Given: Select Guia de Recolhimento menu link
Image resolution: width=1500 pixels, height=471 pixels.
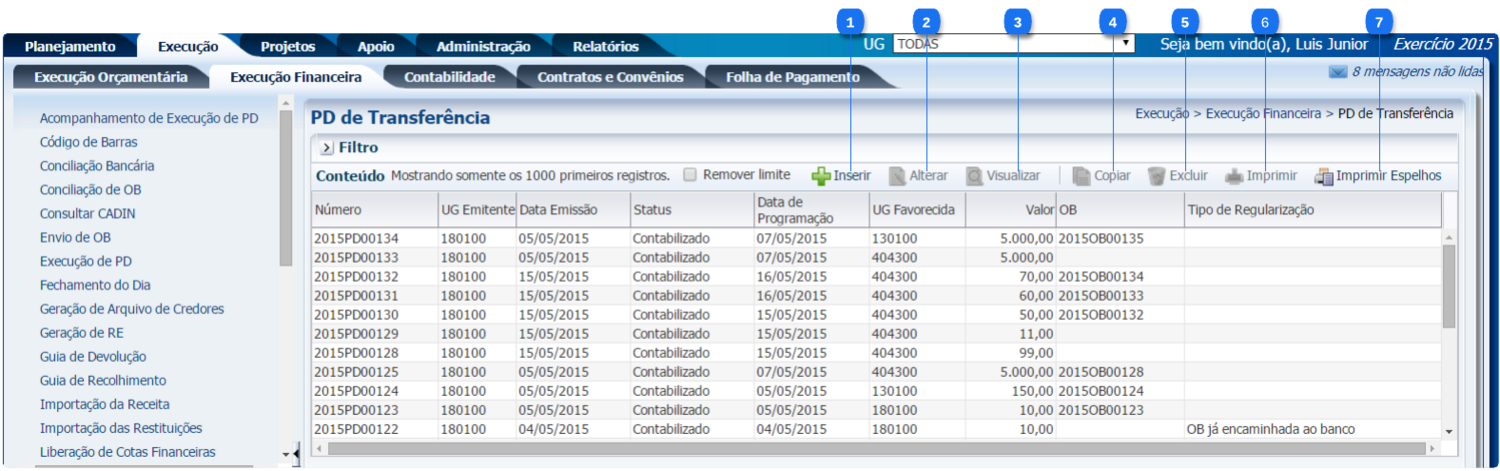Looking at the screenshot, I should pyautogui.click(x=103, y=380).
